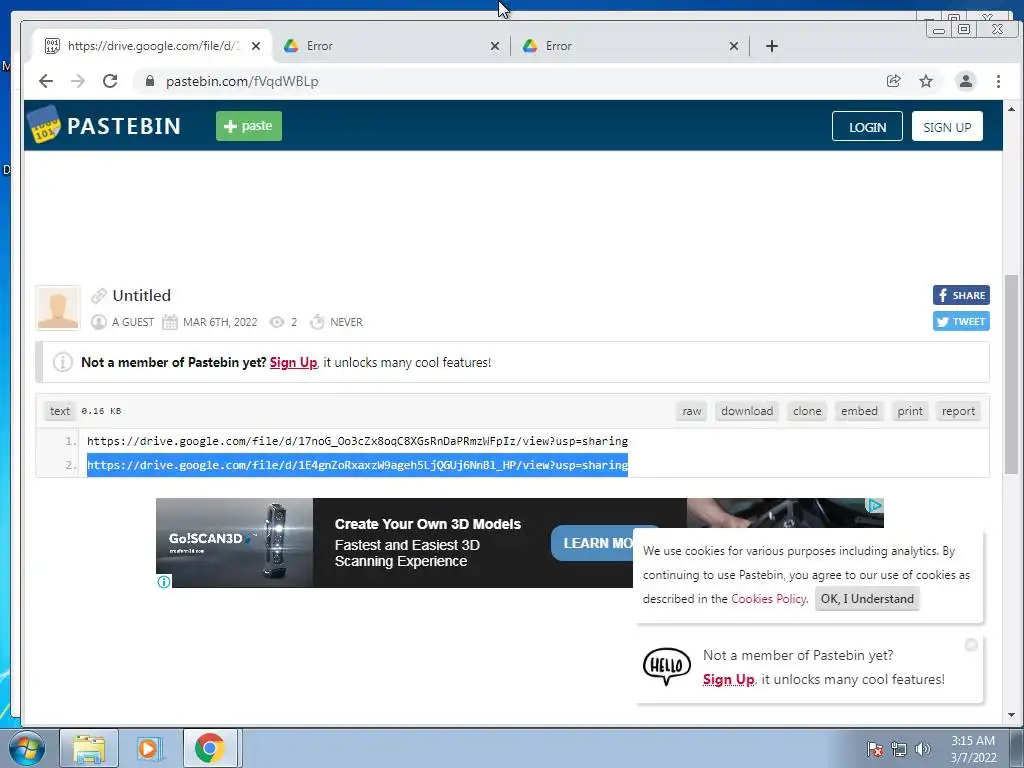
Task: Click the Action Center flag icon
Action: (x=875, y=749)
